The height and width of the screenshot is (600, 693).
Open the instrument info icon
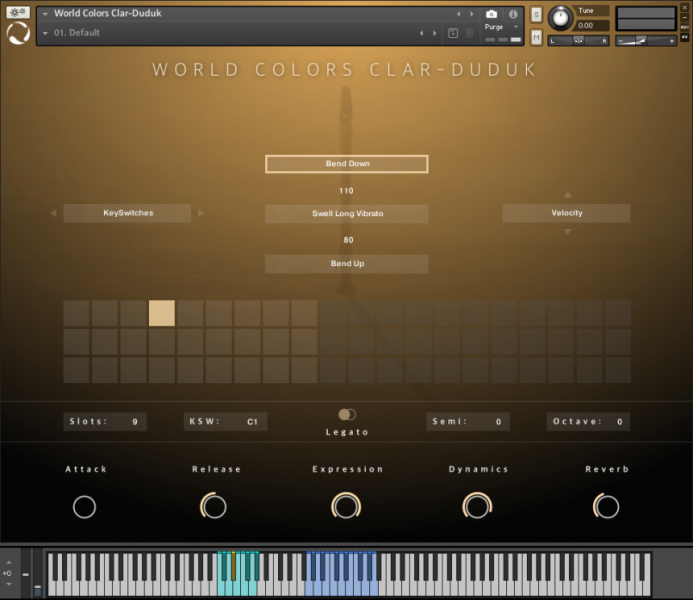[513, 14]
